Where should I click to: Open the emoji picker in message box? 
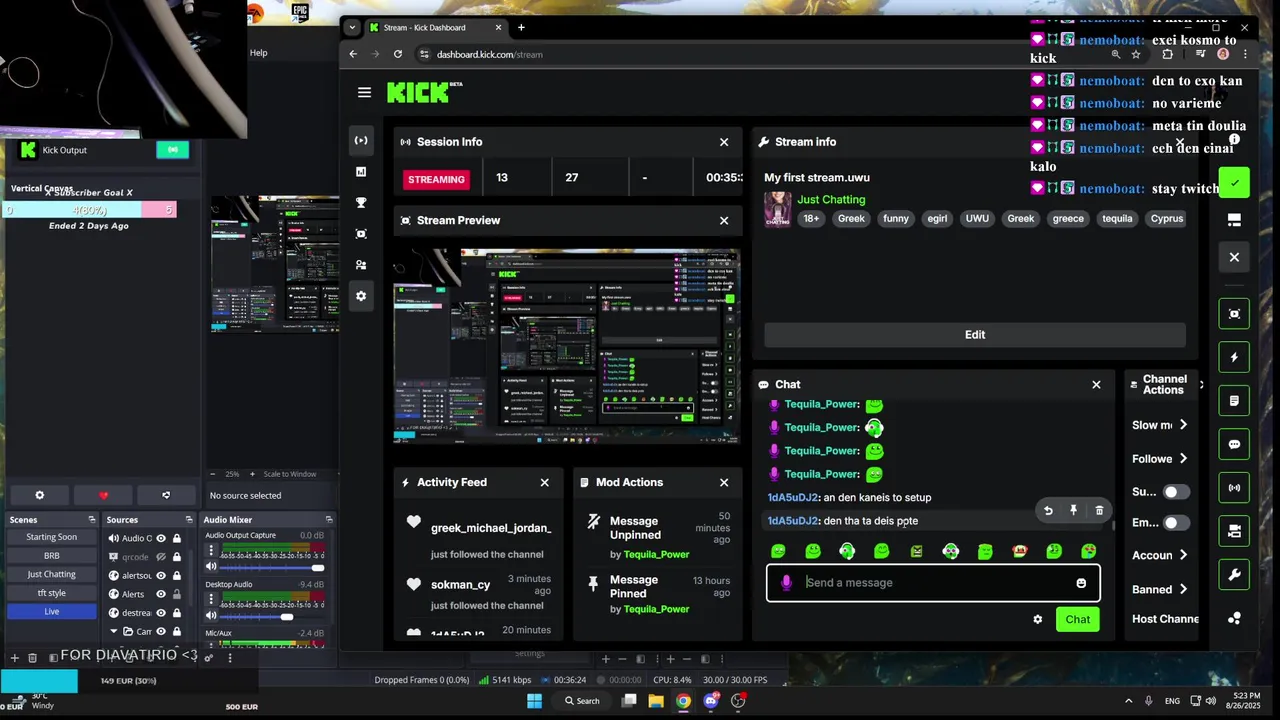1081,583
